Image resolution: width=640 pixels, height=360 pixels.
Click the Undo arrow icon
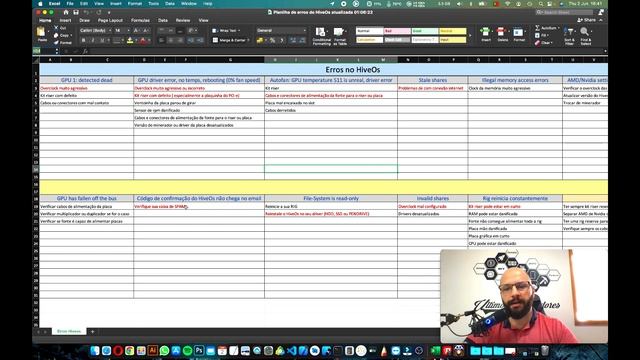86,12
